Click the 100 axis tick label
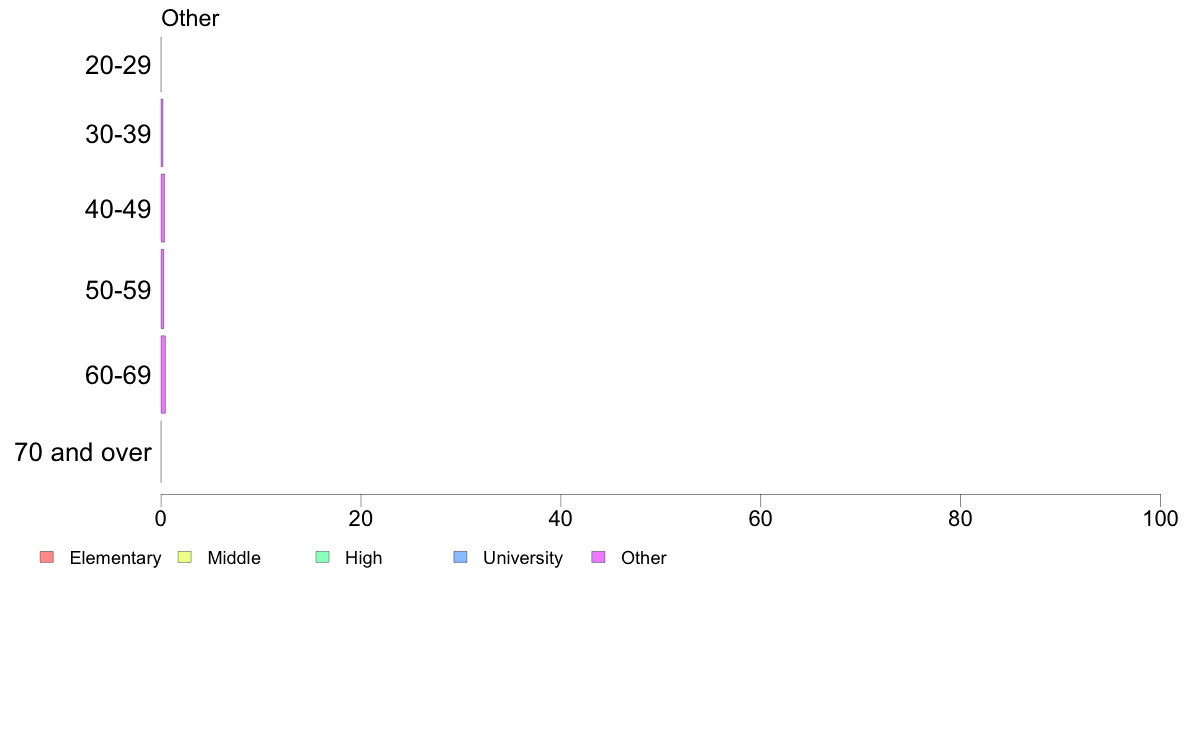 (x=1161, y=518)
